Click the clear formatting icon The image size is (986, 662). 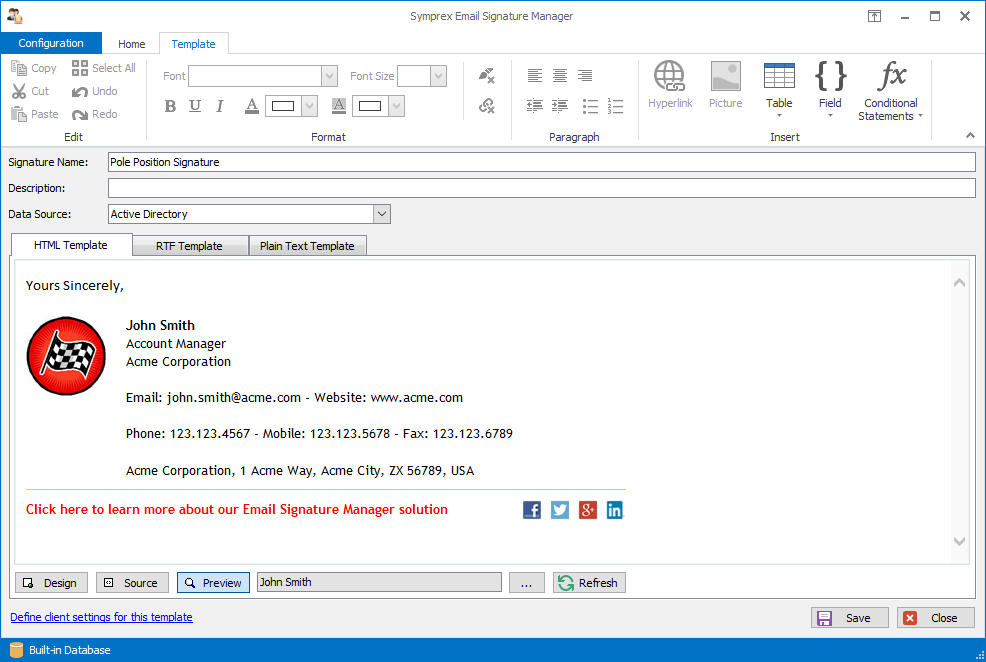pyautogui.click(x=487, y=76)
